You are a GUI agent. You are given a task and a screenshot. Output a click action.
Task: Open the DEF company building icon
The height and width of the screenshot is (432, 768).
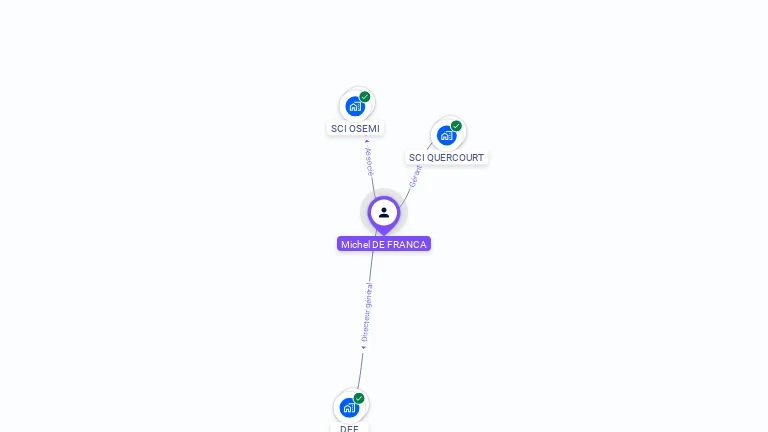(x=349, y=408)
